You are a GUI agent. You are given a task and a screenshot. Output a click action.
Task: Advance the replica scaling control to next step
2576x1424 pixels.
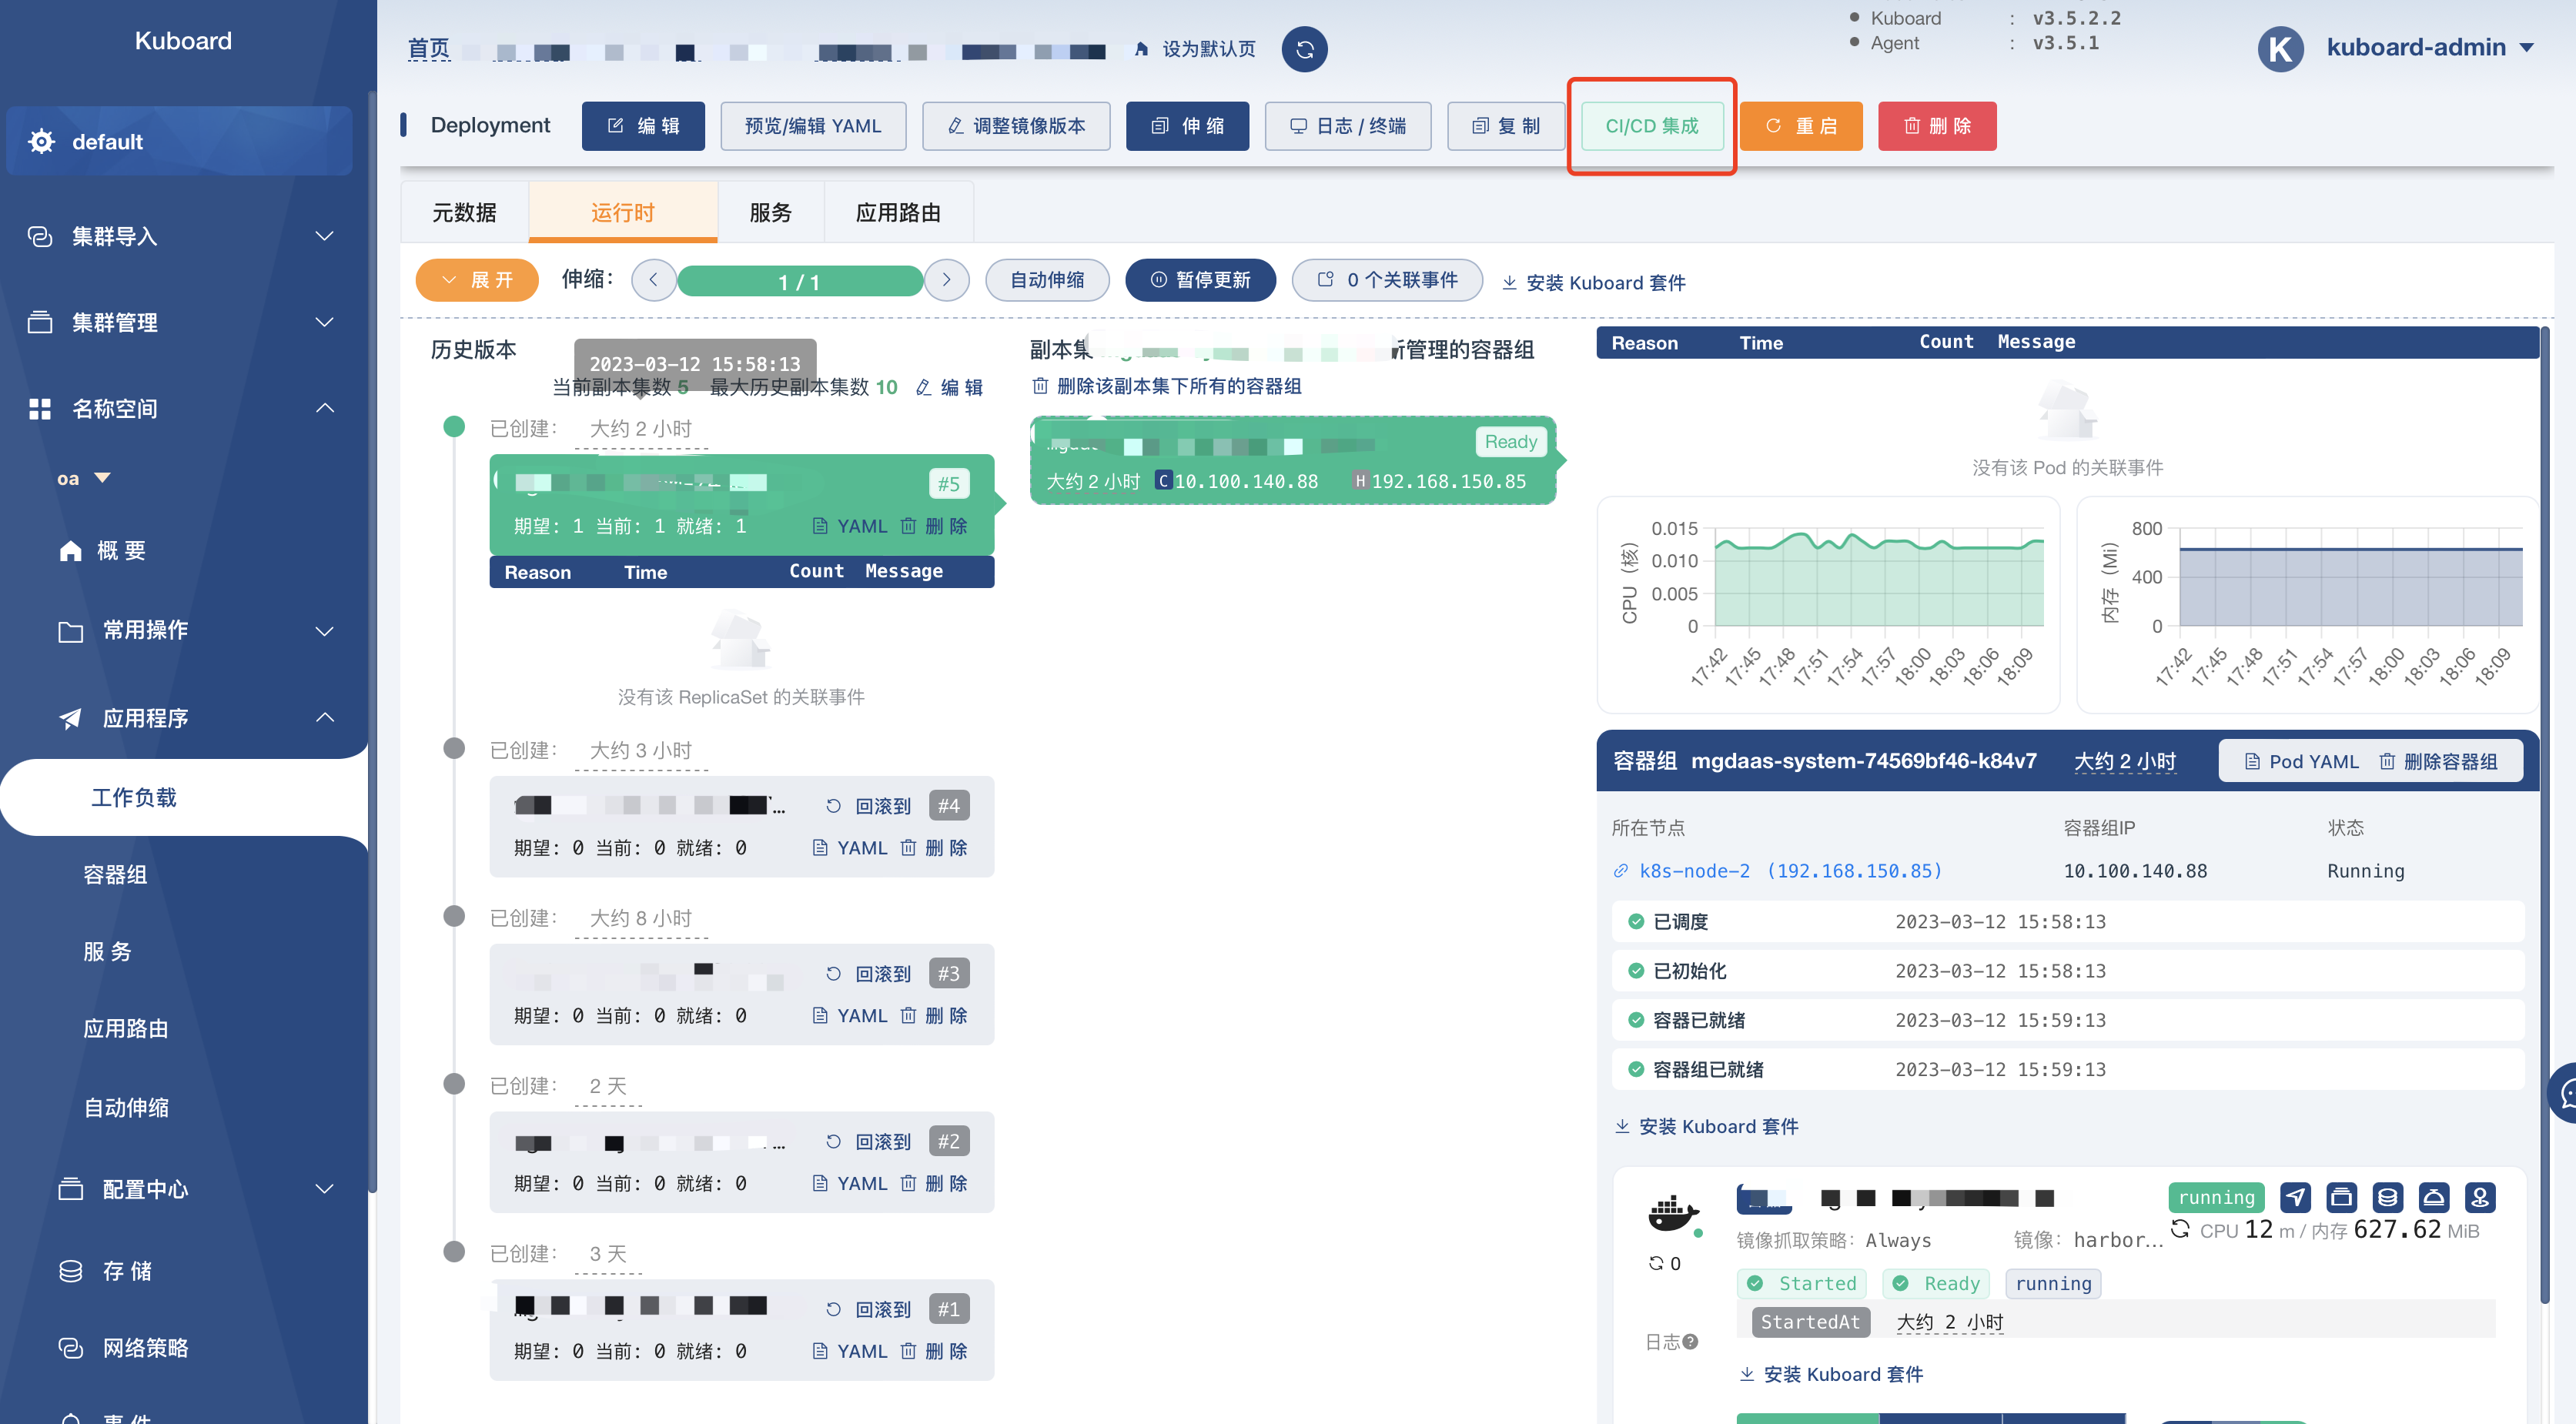tap(946, 280)
